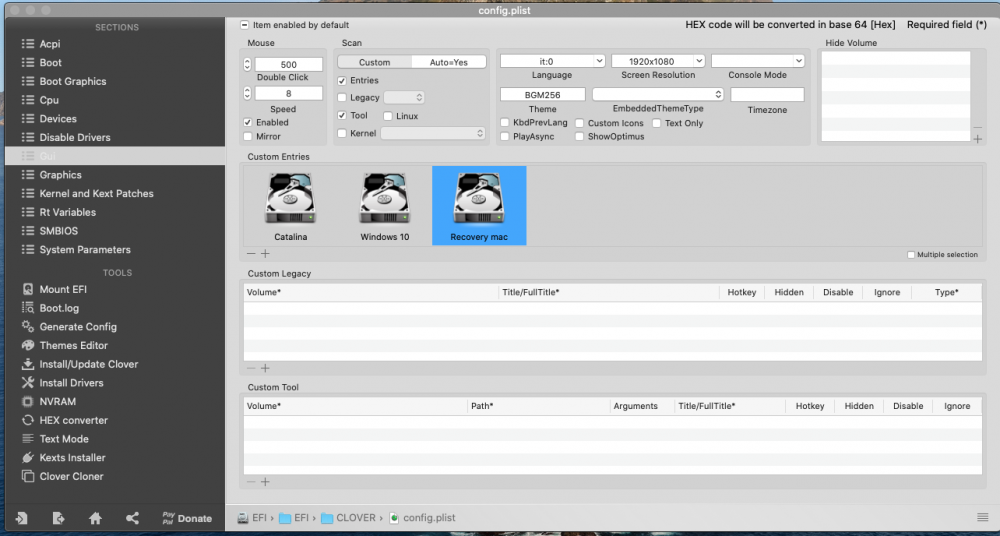Click the export icon in bottom toolbar
Viewport: 1000px width, 536px height.
coord(58,518)
